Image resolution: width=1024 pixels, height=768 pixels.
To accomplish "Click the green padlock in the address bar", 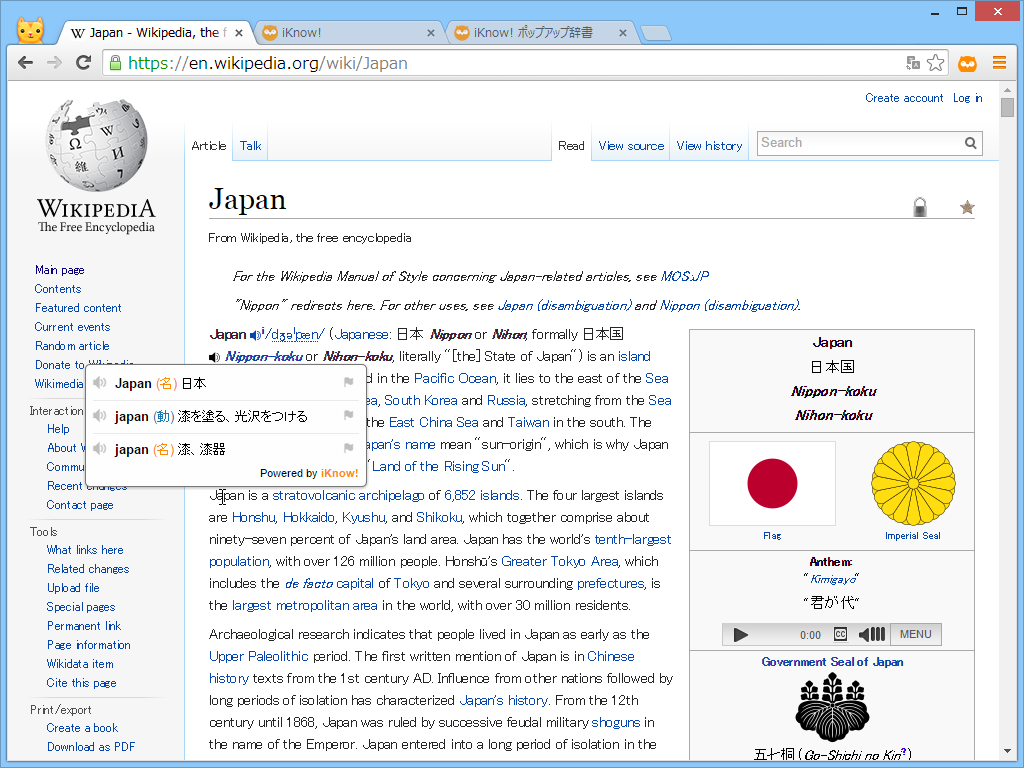I will pyautogui.click(x=116, y=63).
